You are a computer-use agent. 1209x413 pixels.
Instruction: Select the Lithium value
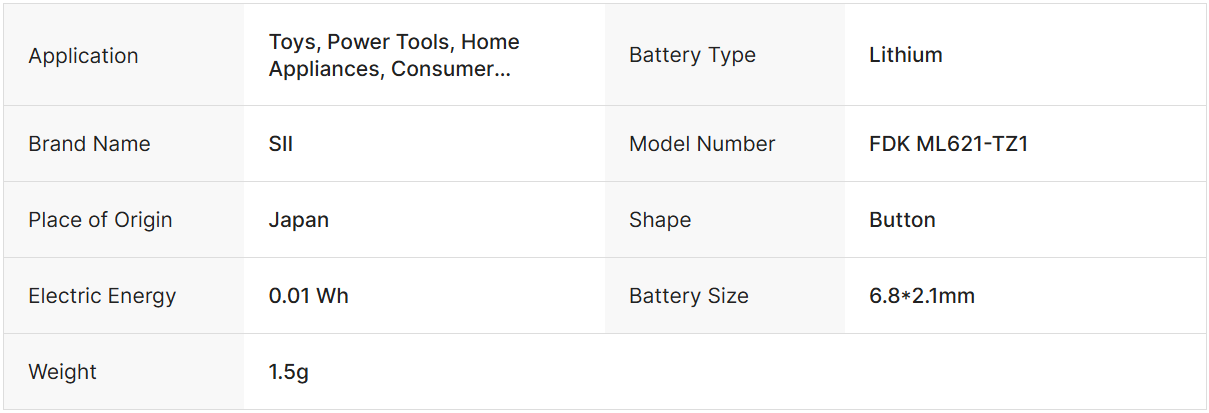coord(906,56)
